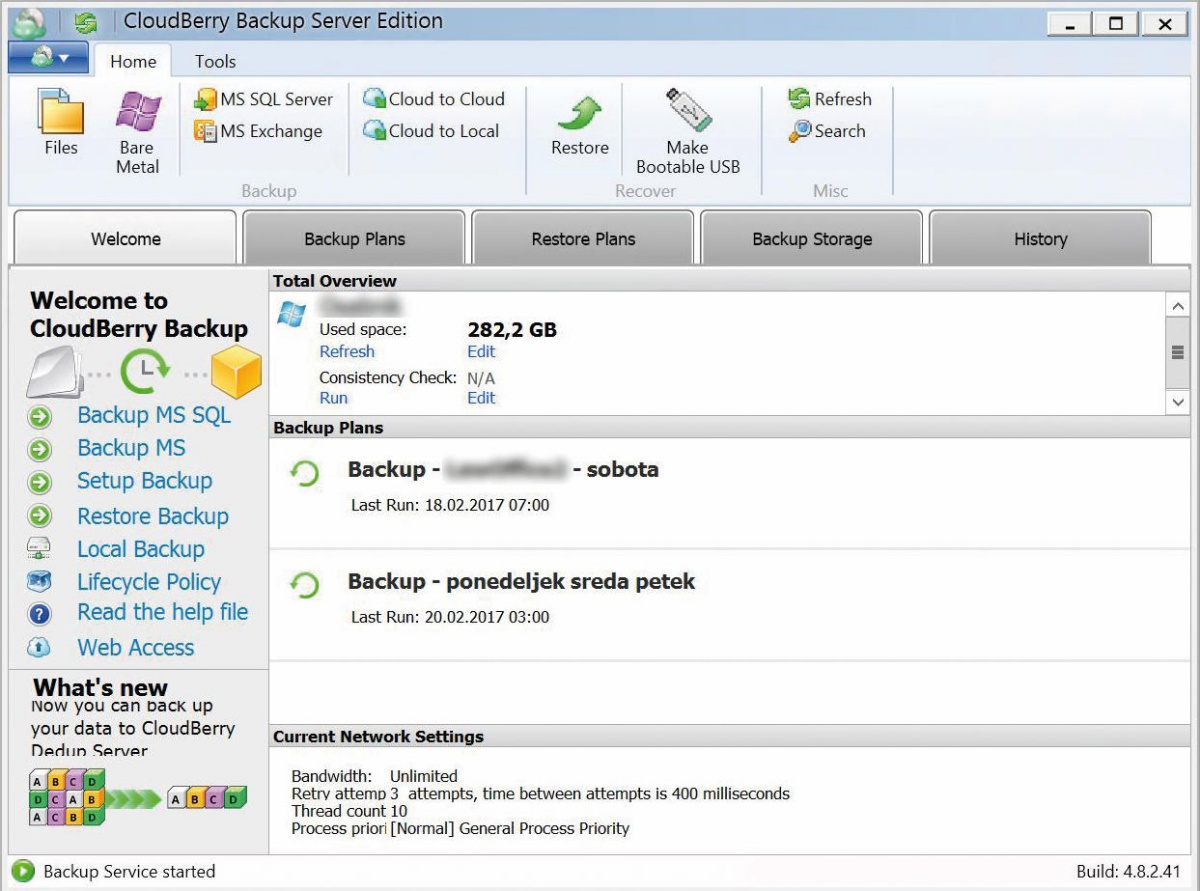
Task: Click the Backup MS link
Action: pyautogui.click(x=131, y=448)
